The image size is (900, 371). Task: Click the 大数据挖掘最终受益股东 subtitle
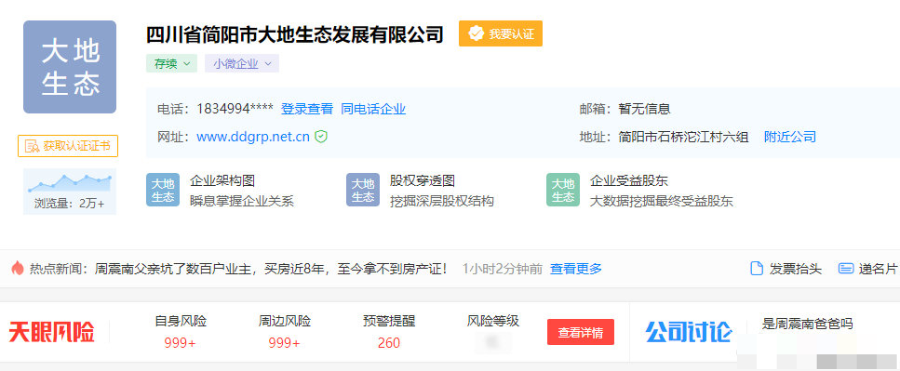coord(662,201)
